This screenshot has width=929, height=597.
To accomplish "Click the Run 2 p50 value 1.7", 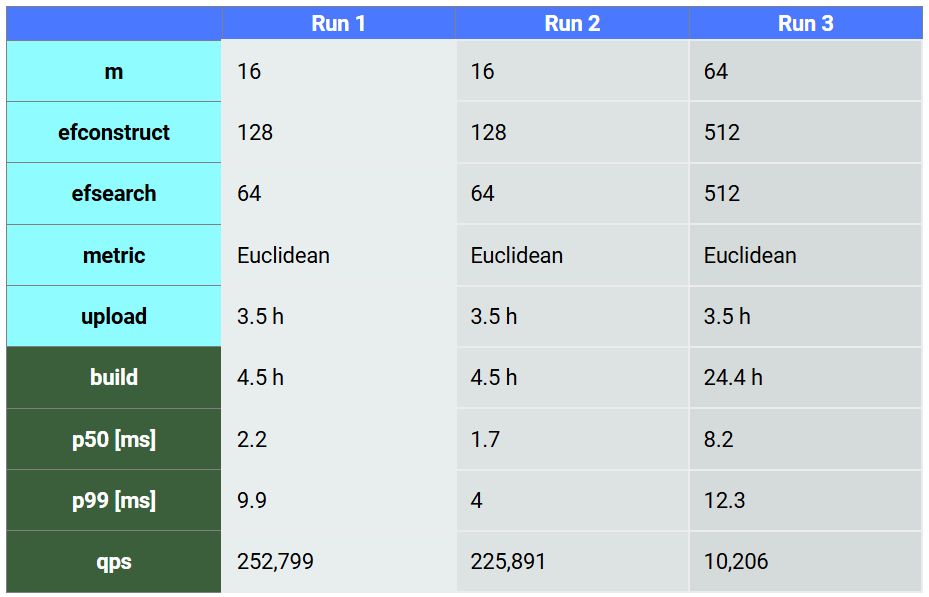I will pyautogui.click(x=485, y=440).
